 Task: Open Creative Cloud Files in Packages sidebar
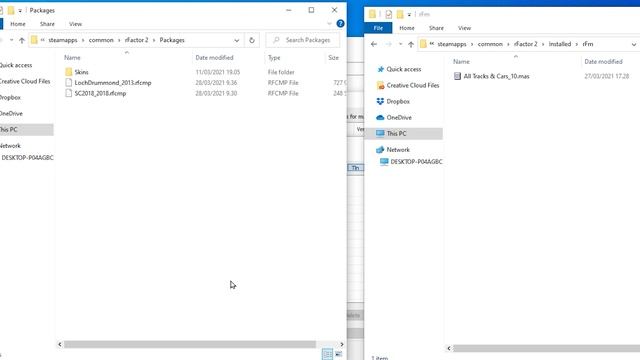(25, 81)
